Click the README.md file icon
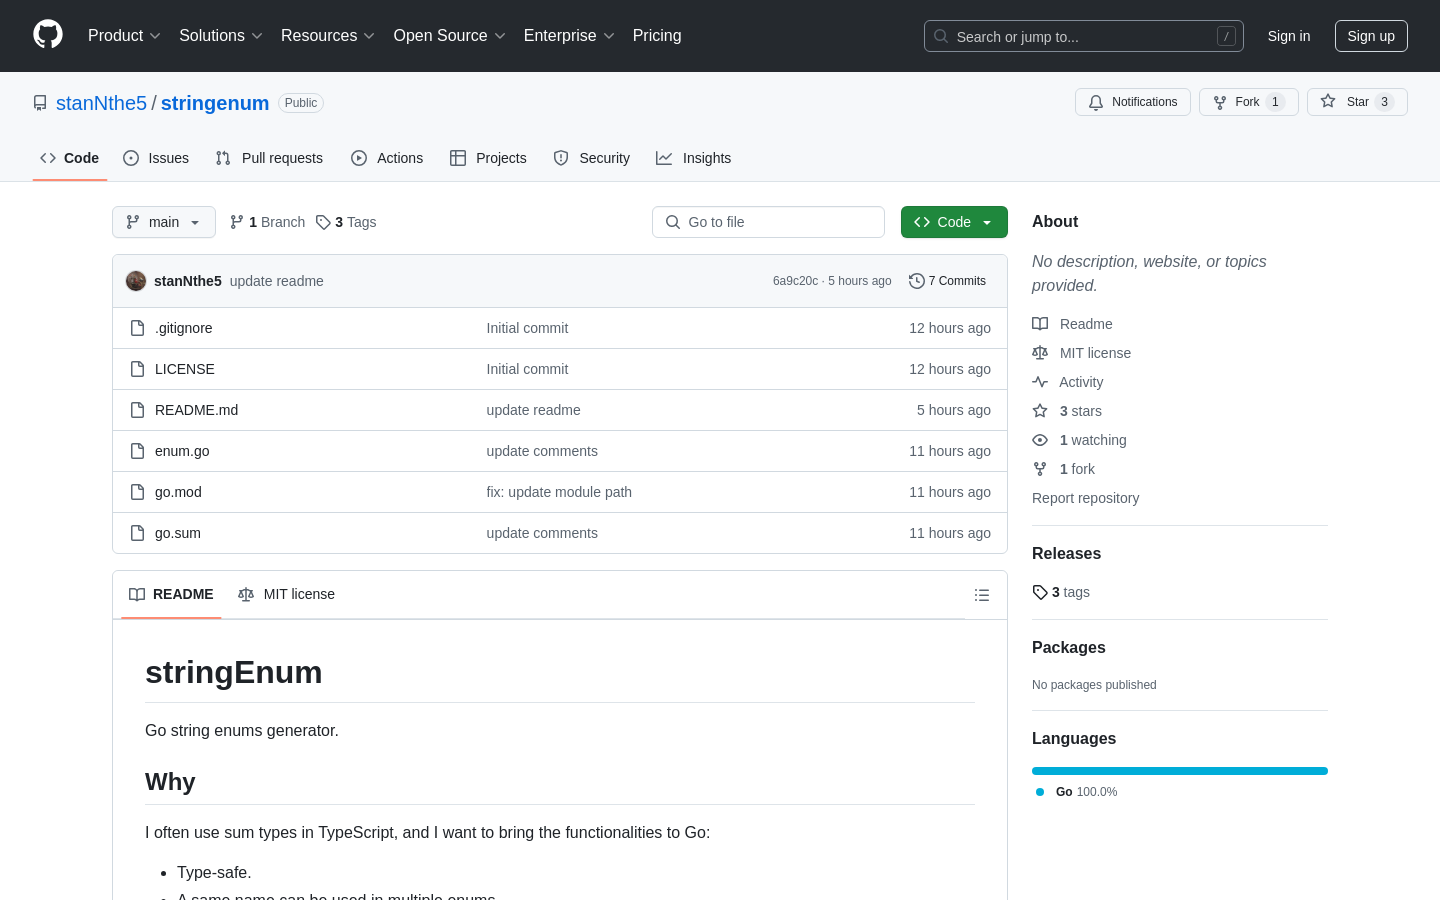The image size is (1440, 900). (x=137, y=410)
